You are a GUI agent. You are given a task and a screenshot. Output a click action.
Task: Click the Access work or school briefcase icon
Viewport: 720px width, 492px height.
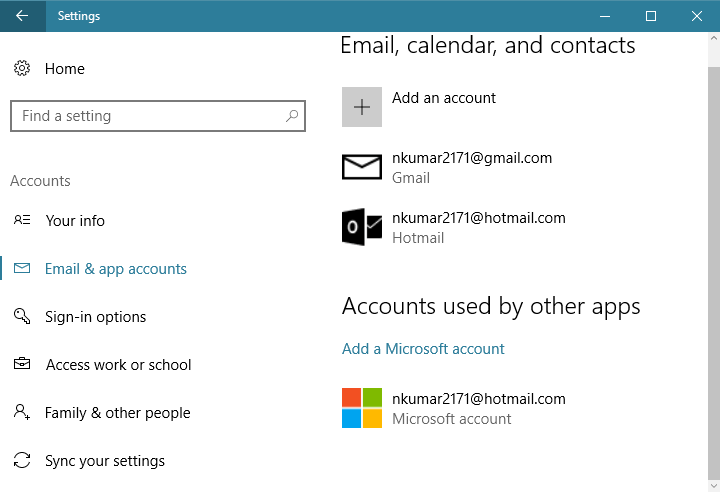point(22,364)
